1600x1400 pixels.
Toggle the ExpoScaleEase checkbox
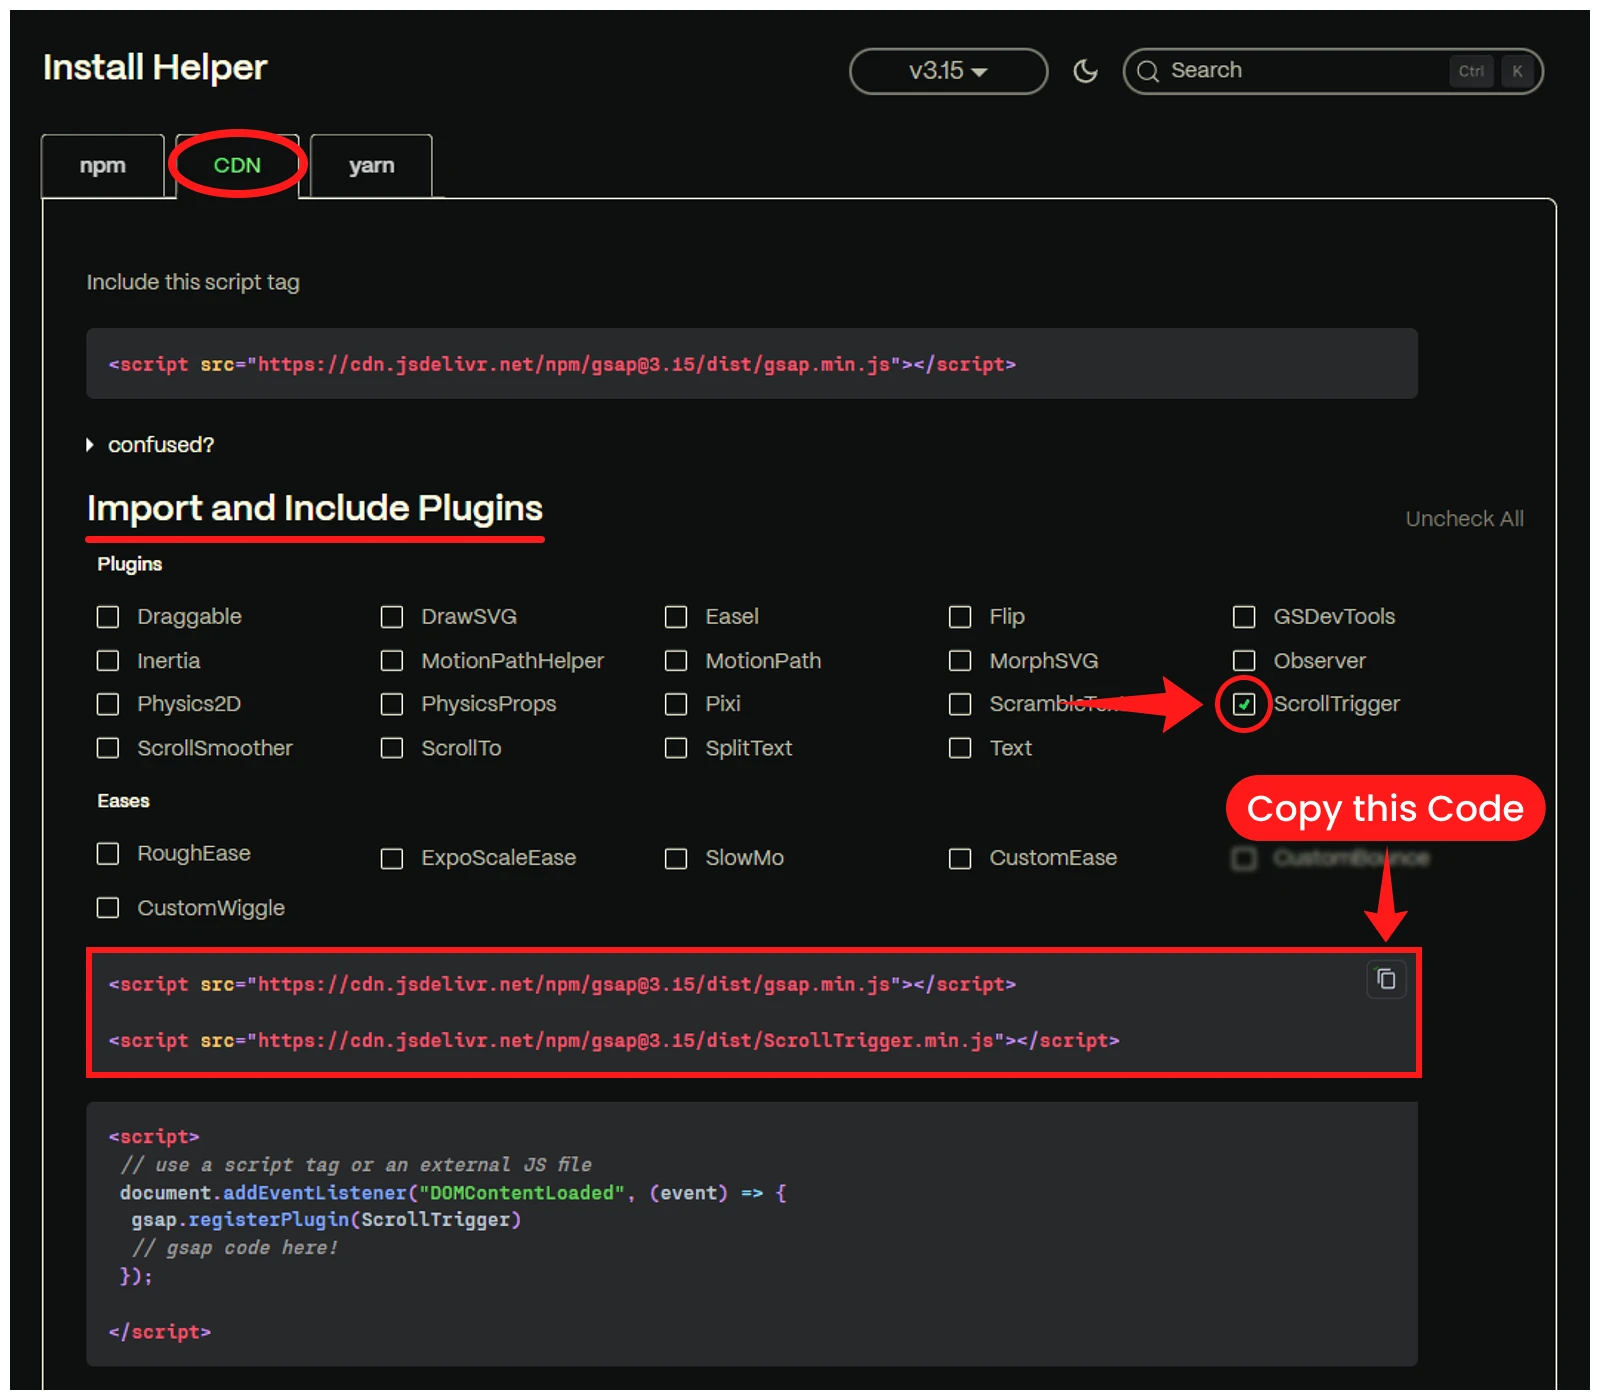click(x=392, y=859)
